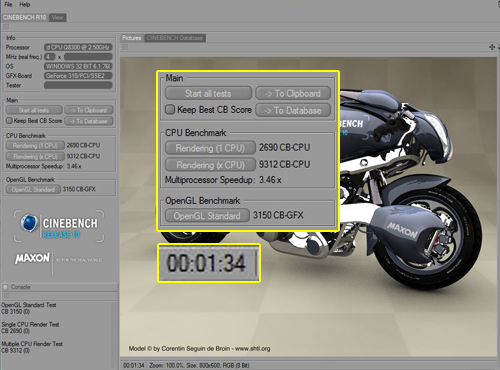500x370 pixels.
Task: Click the sidebar 3150 CB-GFX score
Action: pos(79,189)
